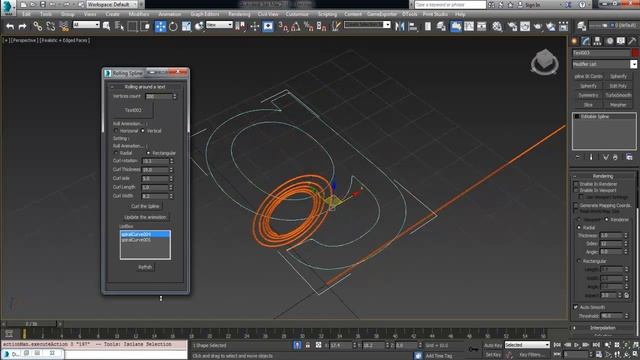The width and height of the screenshot is (640, 360).
Task: Click the Undo arrow in main toolbar
Action: [x=10, y=27]
